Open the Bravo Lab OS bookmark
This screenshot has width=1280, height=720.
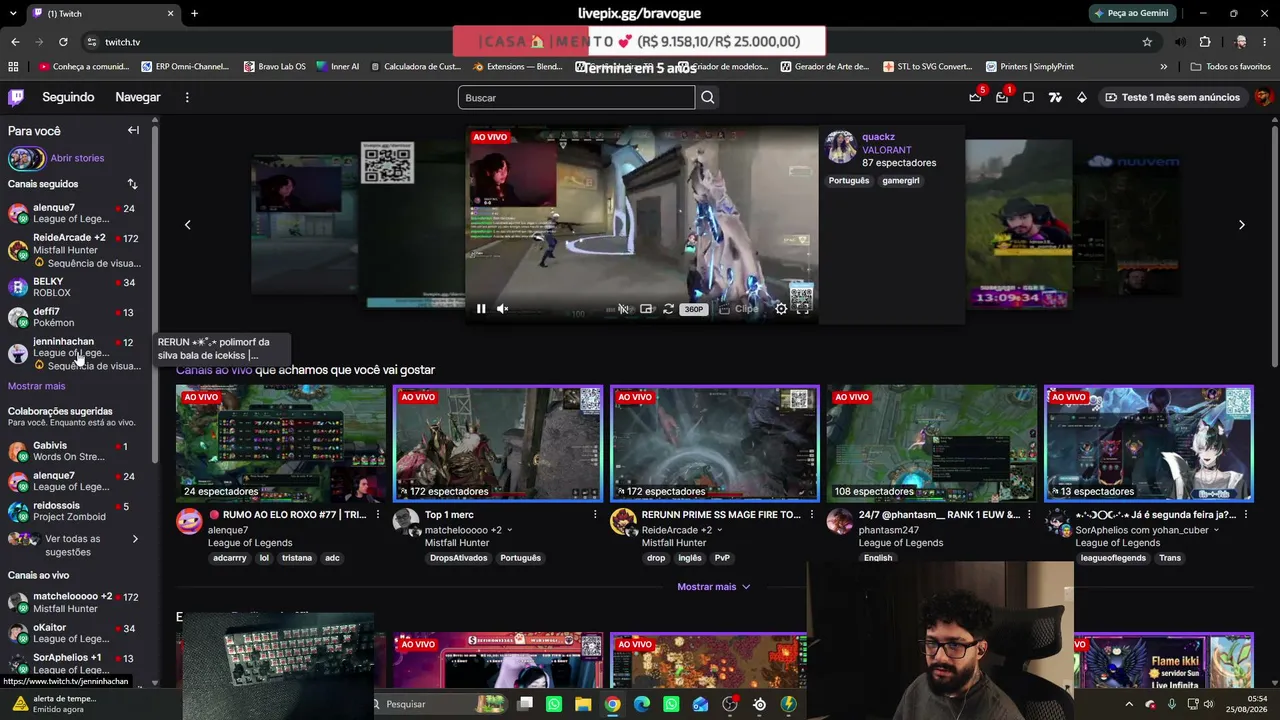[274, 67]
